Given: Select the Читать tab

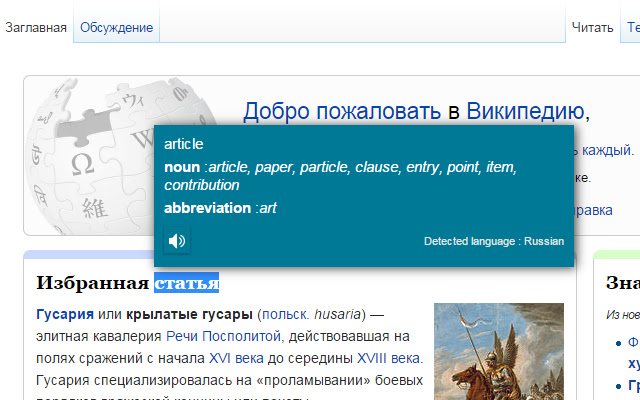Looking at the screenshot, I should [591, 28].
